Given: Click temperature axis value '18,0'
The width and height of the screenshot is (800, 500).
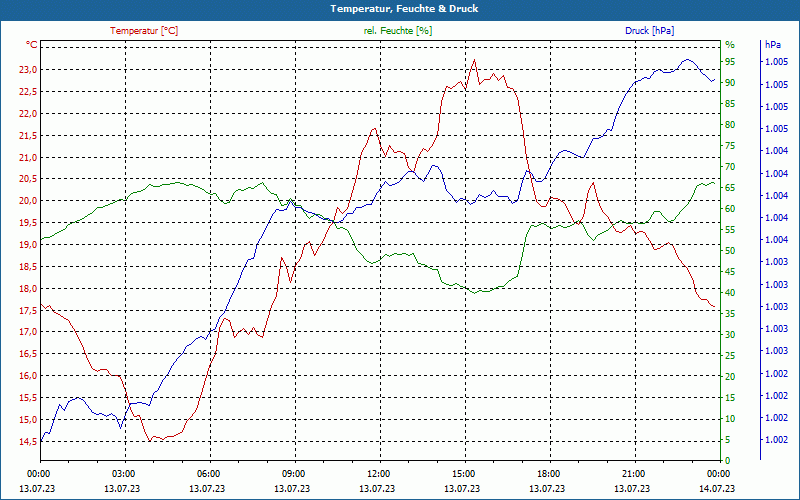Looking at the screenshot, I should (x=28, y=289).
